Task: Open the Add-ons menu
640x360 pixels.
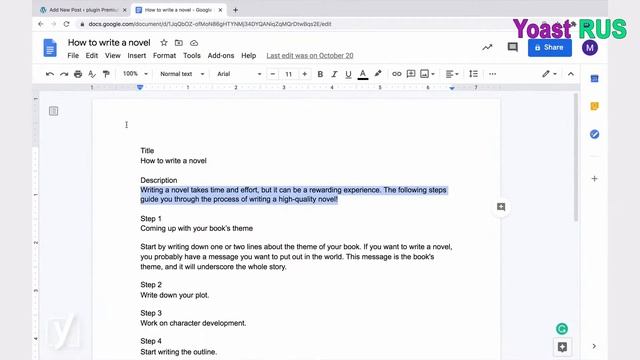Action: [221, 56]
